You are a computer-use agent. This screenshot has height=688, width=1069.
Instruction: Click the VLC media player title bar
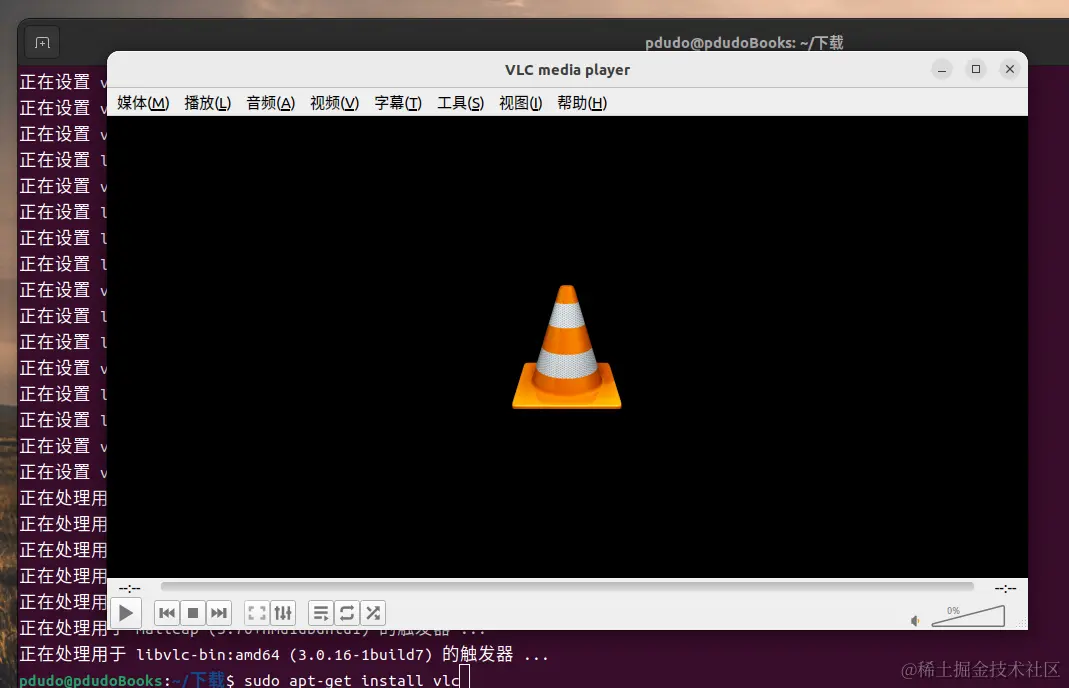(567, 70)
